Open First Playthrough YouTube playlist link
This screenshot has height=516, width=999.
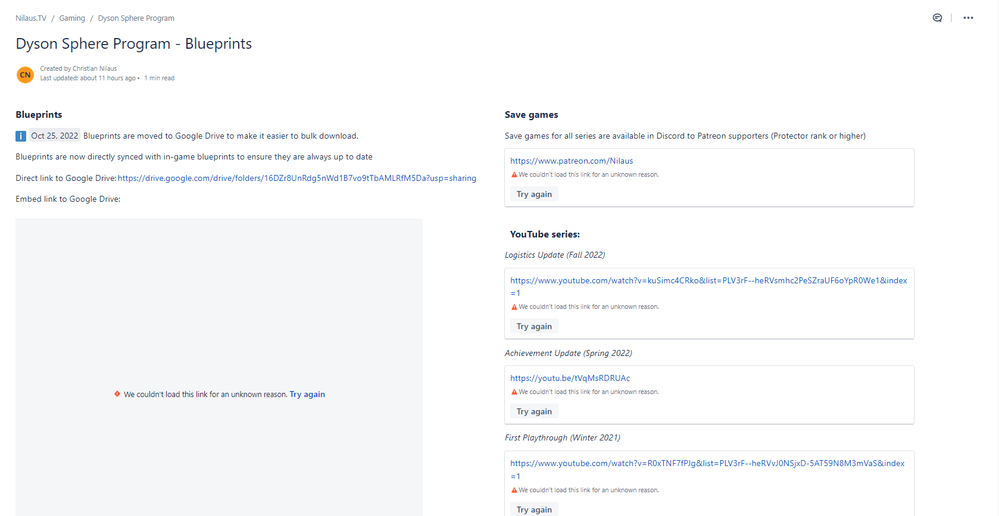pos(707,469)
